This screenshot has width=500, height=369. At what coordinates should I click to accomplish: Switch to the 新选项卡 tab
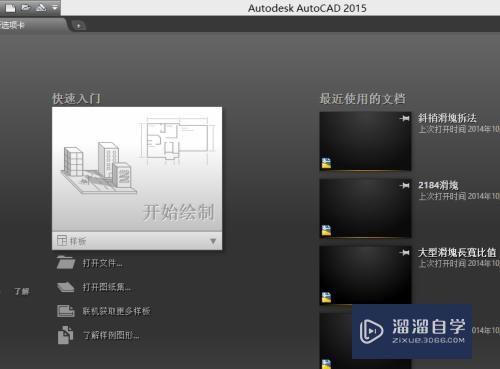click(32, 25)
